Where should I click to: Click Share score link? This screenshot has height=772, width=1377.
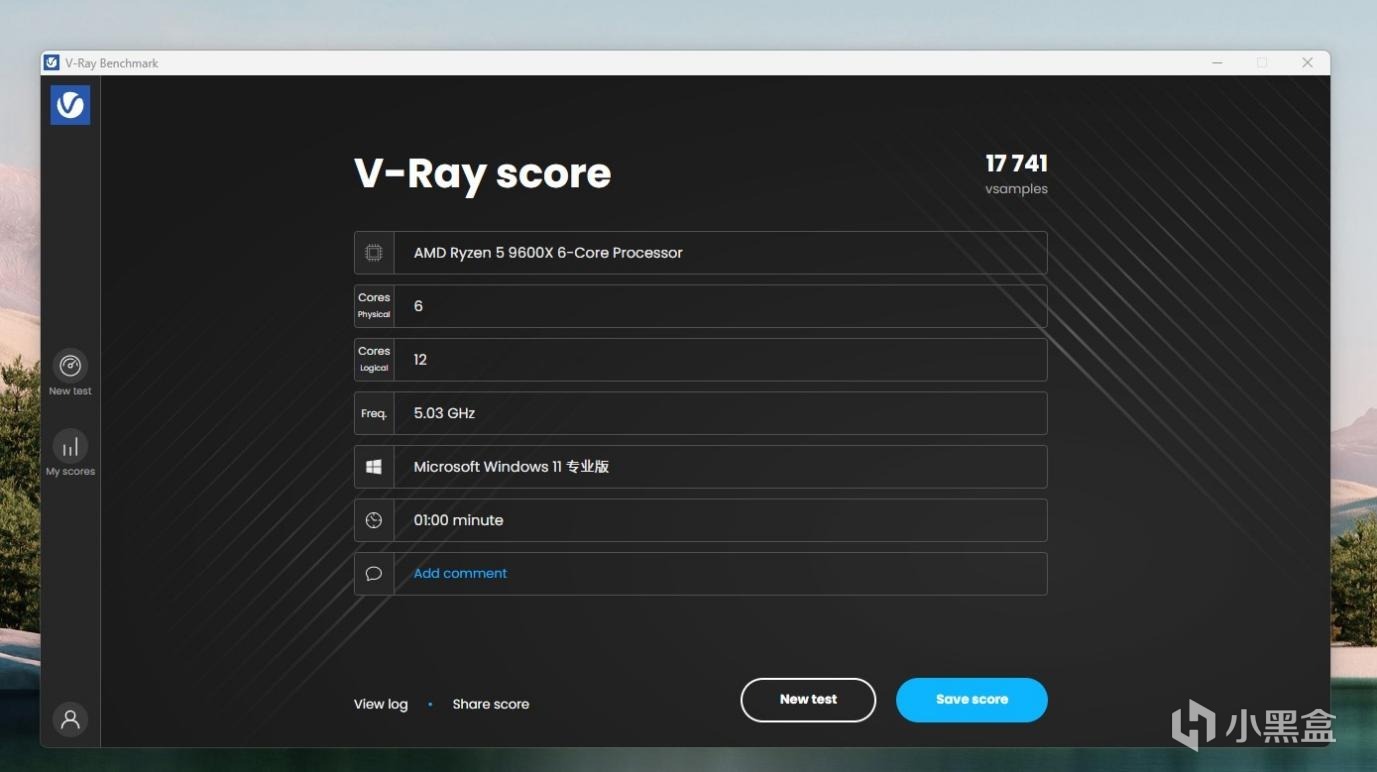click(x=491, y=704)
